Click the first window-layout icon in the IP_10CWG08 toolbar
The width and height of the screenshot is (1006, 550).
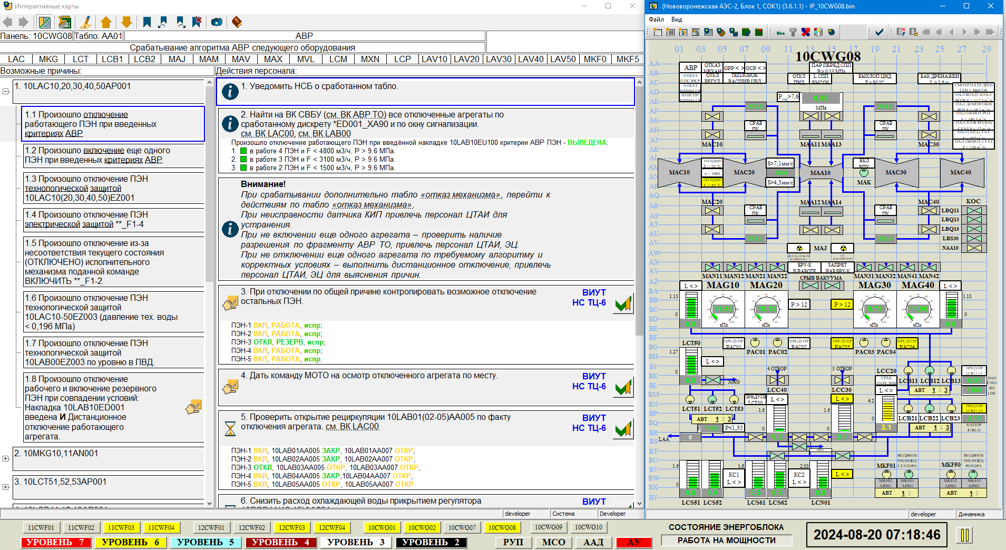(658, 32)
